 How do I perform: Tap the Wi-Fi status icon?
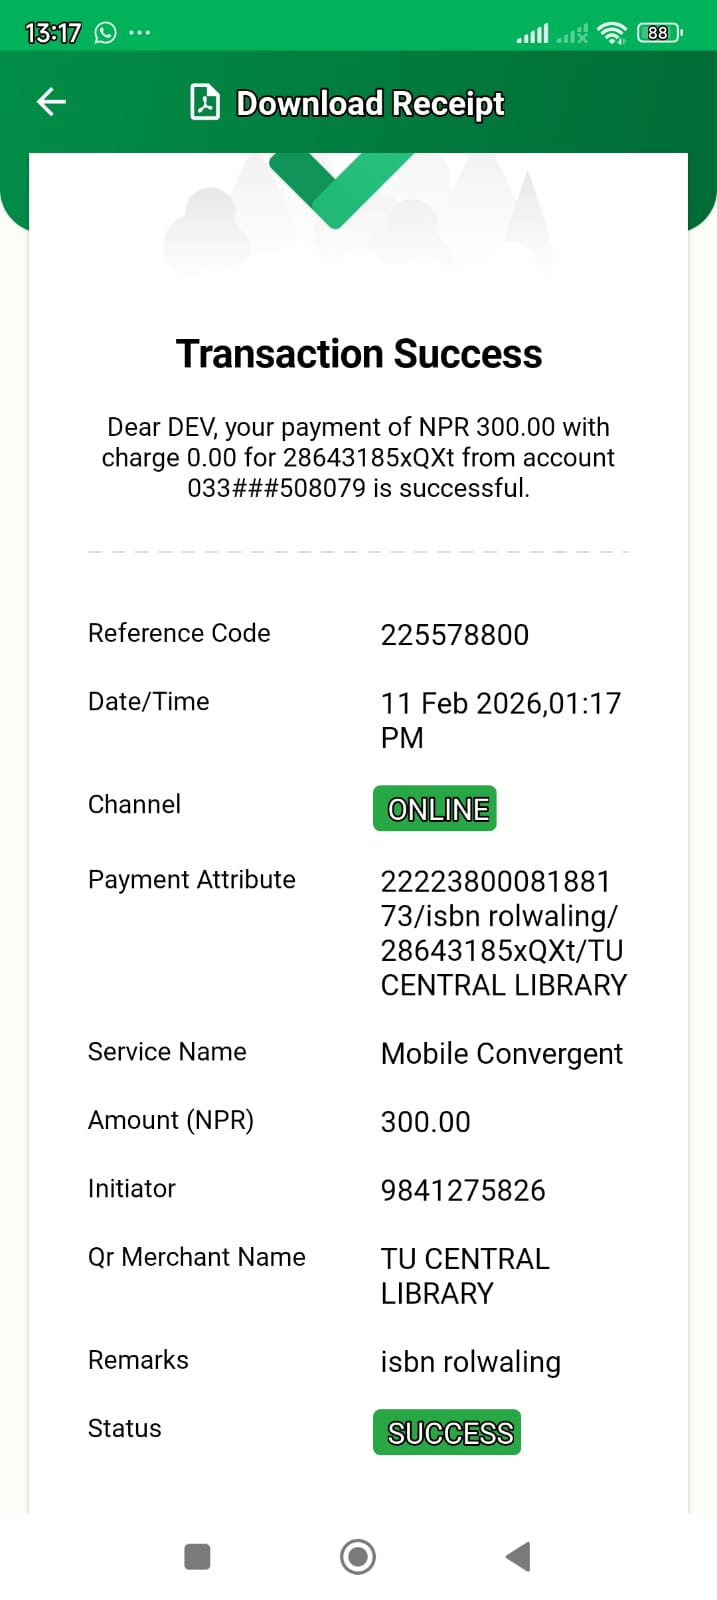pyautogui.click(x=611, y=33)
